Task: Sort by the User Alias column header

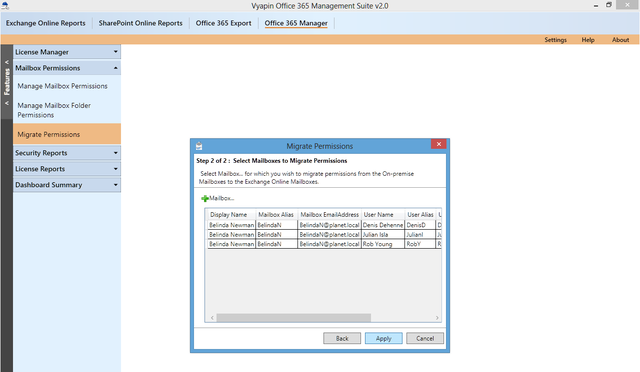Action: (x=420, y=214)
